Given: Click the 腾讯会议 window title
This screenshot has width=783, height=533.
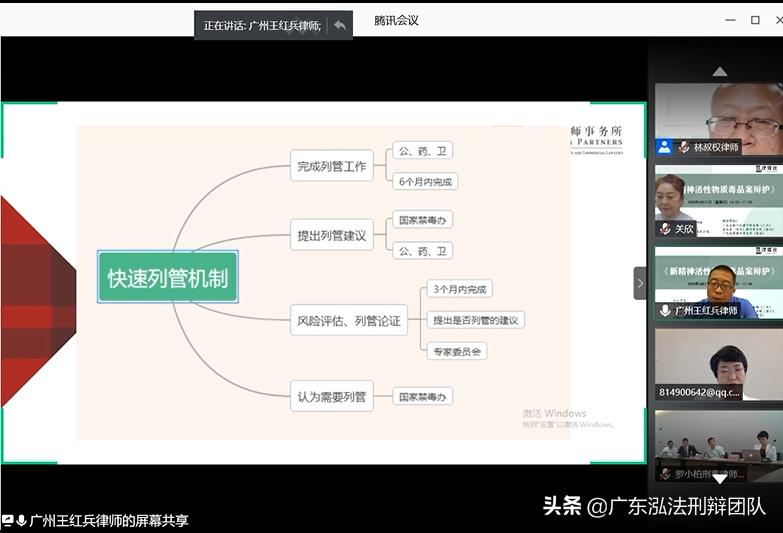Looking at the screenshot, I should click(x=396, y=20).
